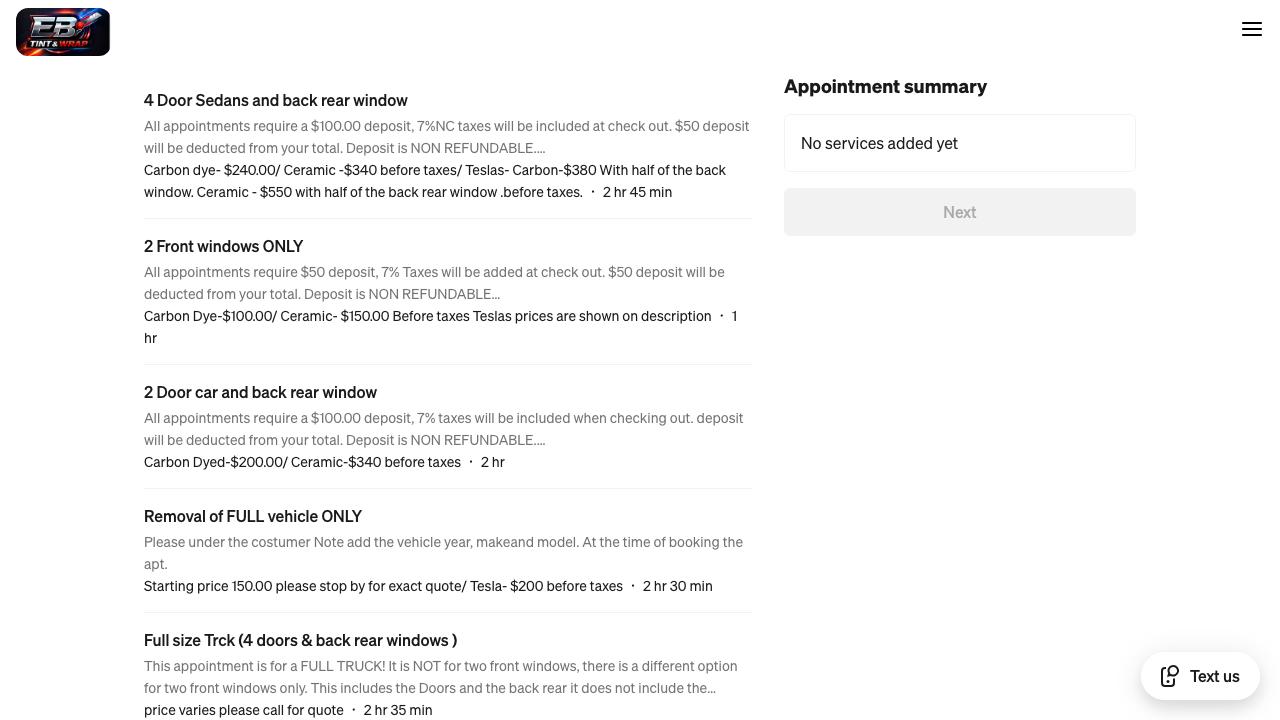
Task: Select 4 Door Sedans and back rear window
Action: (x=276, y=100)
